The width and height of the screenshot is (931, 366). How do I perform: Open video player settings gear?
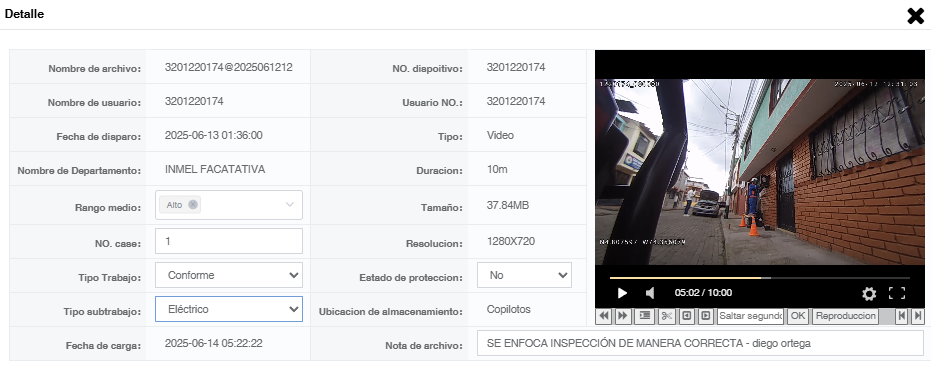tap(869, 294)
